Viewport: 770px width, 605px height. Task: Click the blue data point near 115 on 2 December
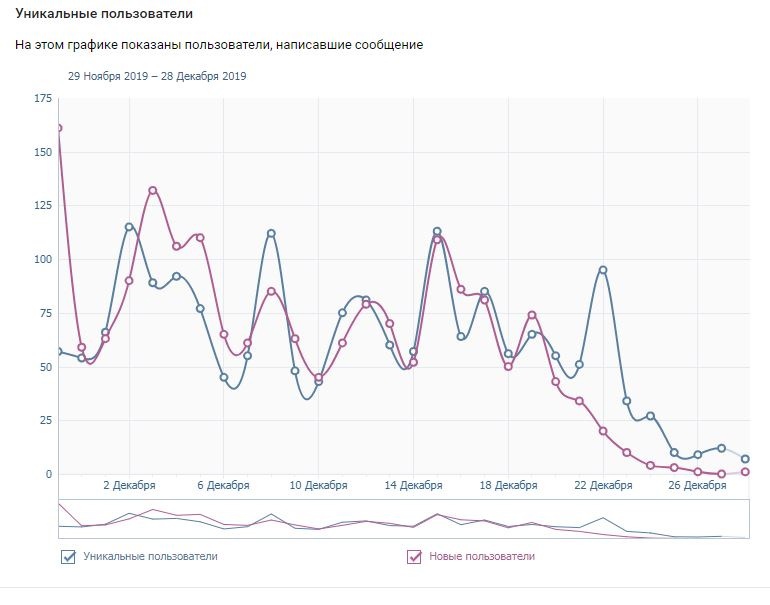129,227
